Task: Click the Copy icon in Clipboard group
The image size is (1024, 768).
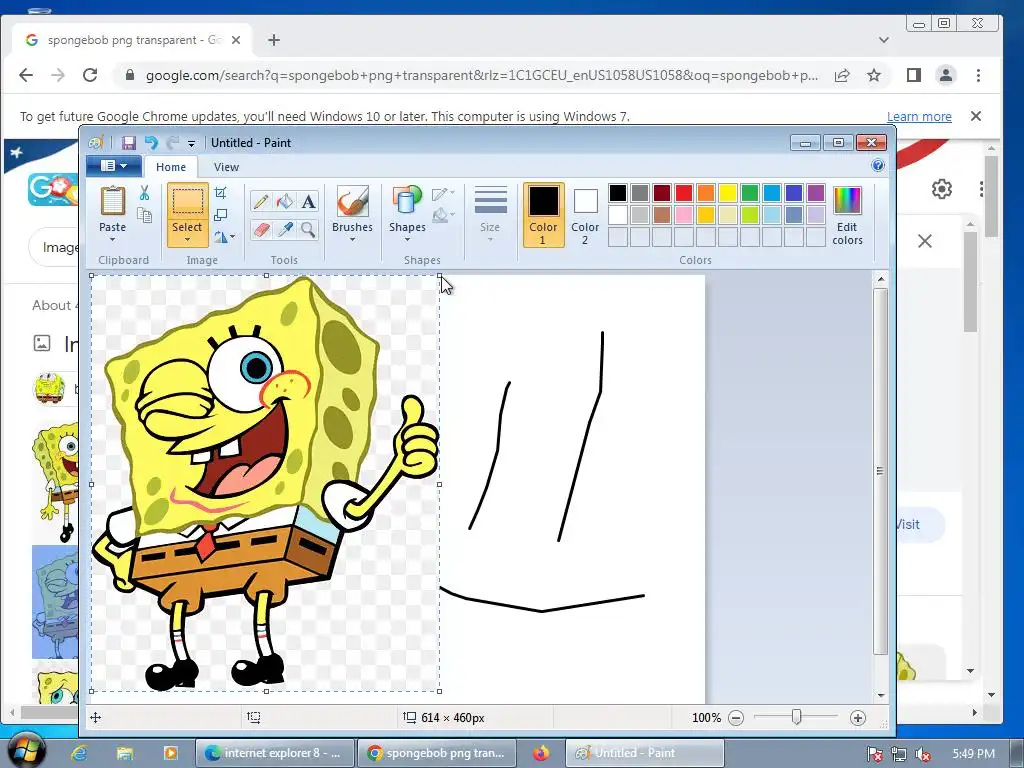Action: coord(144,215)
